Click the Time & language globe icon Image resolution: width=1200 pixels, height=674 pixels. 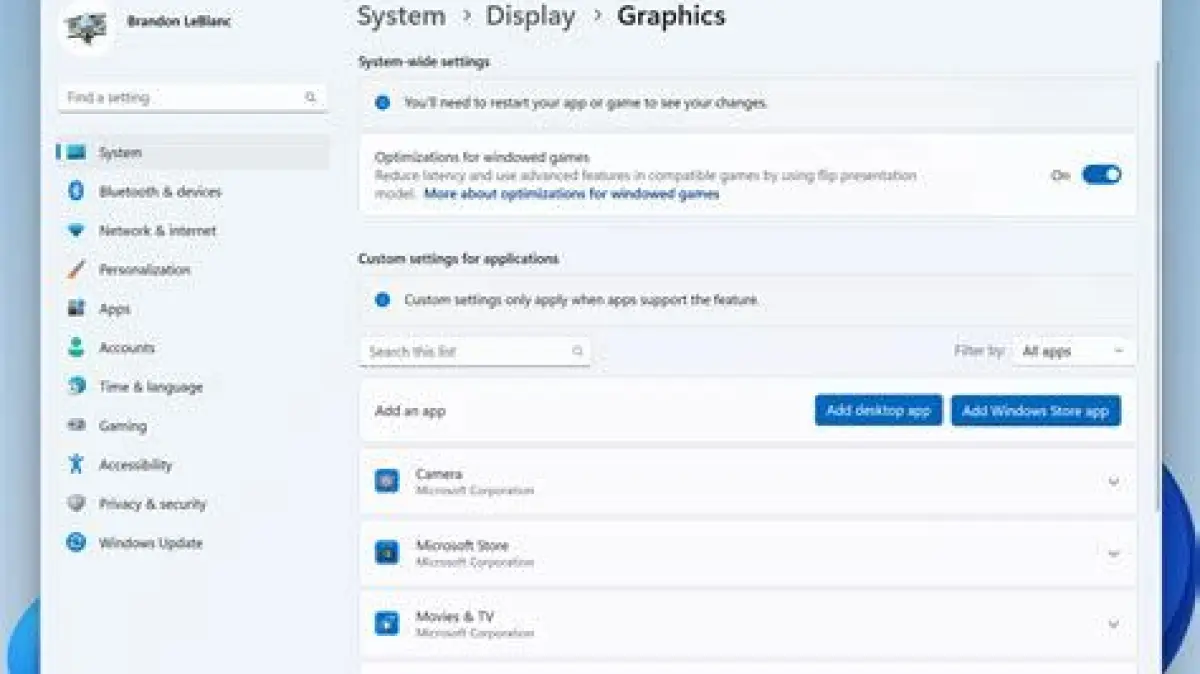tap(76, 387)
